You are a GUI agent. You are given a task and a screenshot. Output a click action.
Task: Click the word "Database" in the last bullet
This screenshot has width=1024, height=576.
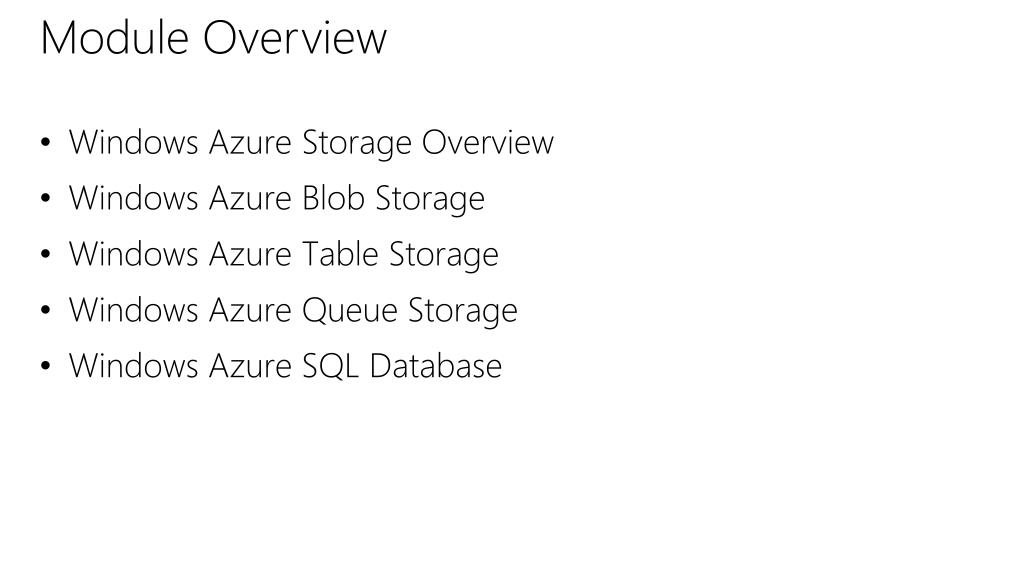(435, 367)
